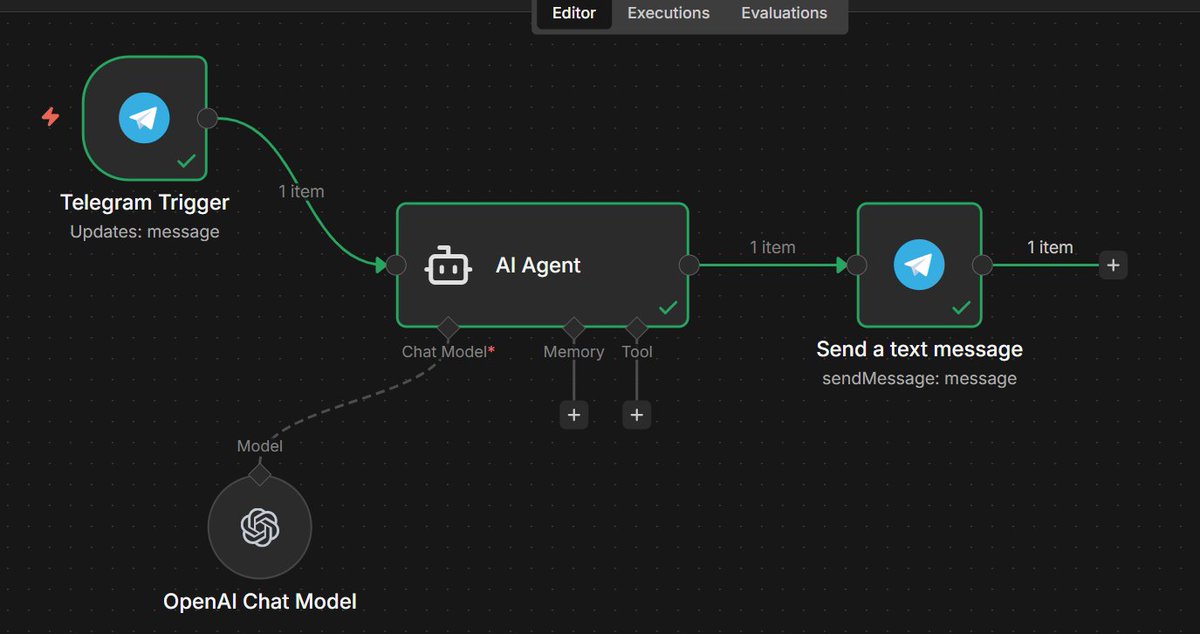Screen dimensions: 1200x634
Task: Click the Telegram Trigger label
Action: (145, 202)
